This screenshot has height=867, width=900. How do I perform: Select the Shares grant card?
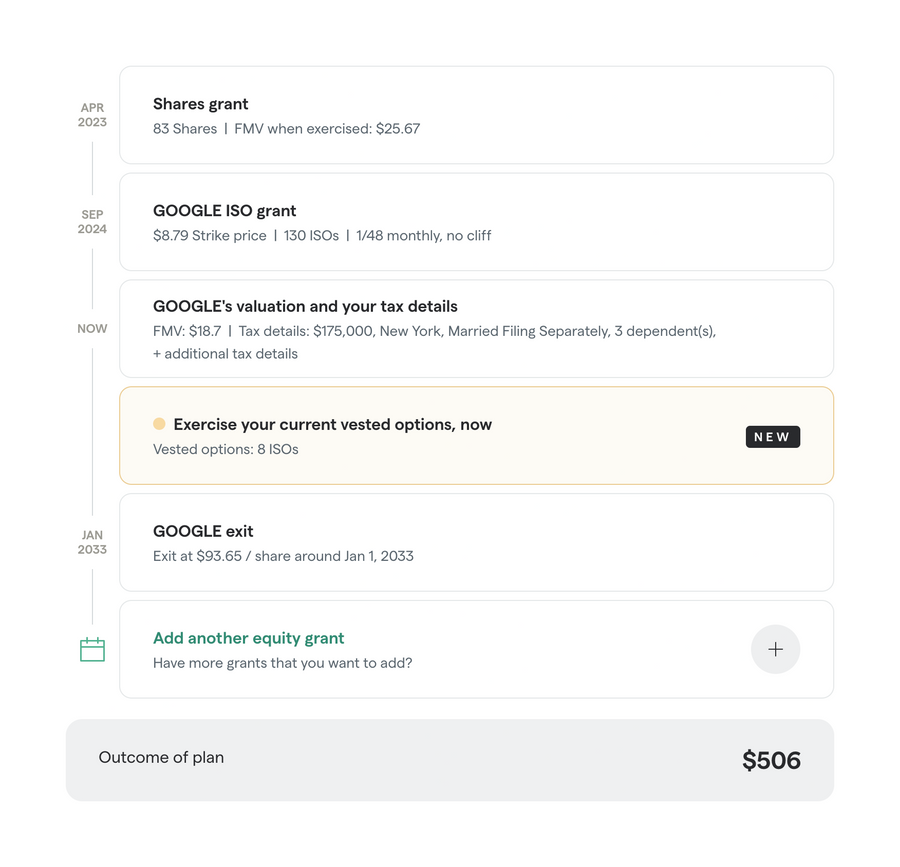pos(475,114)
